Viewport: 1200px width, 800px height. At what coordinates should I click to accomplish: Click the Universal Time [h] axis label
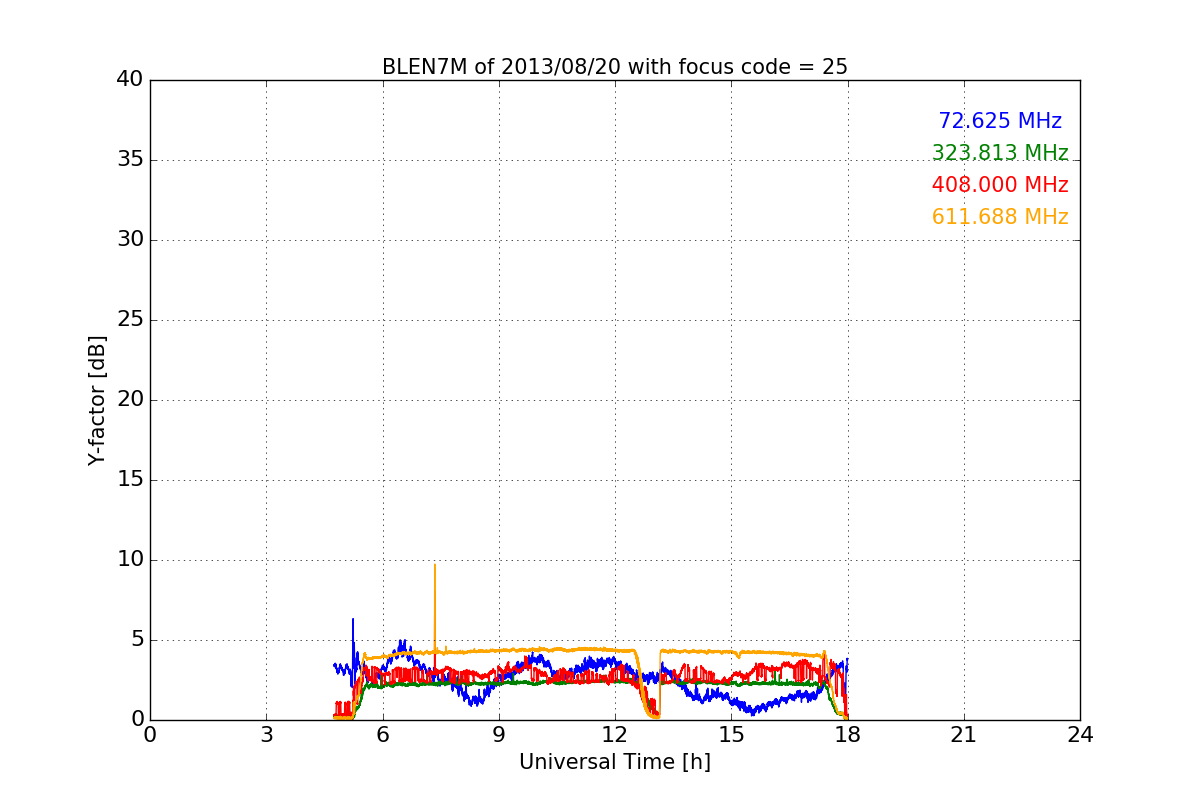coord(614,762)
